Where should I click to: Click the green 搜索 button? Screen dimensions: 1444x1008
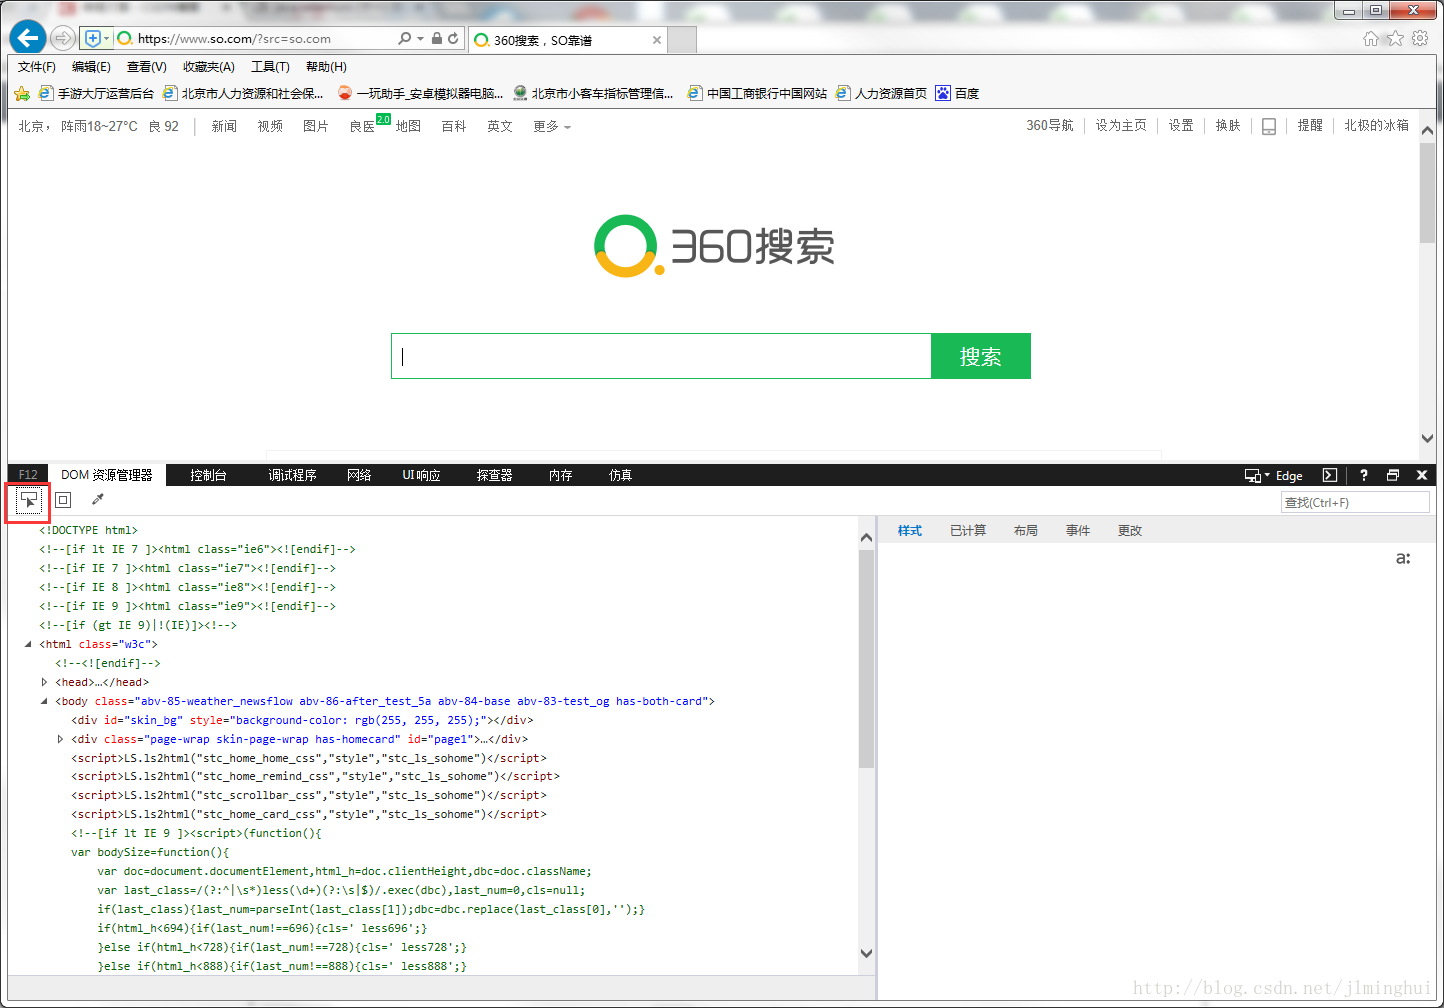[x=981, y=357]
